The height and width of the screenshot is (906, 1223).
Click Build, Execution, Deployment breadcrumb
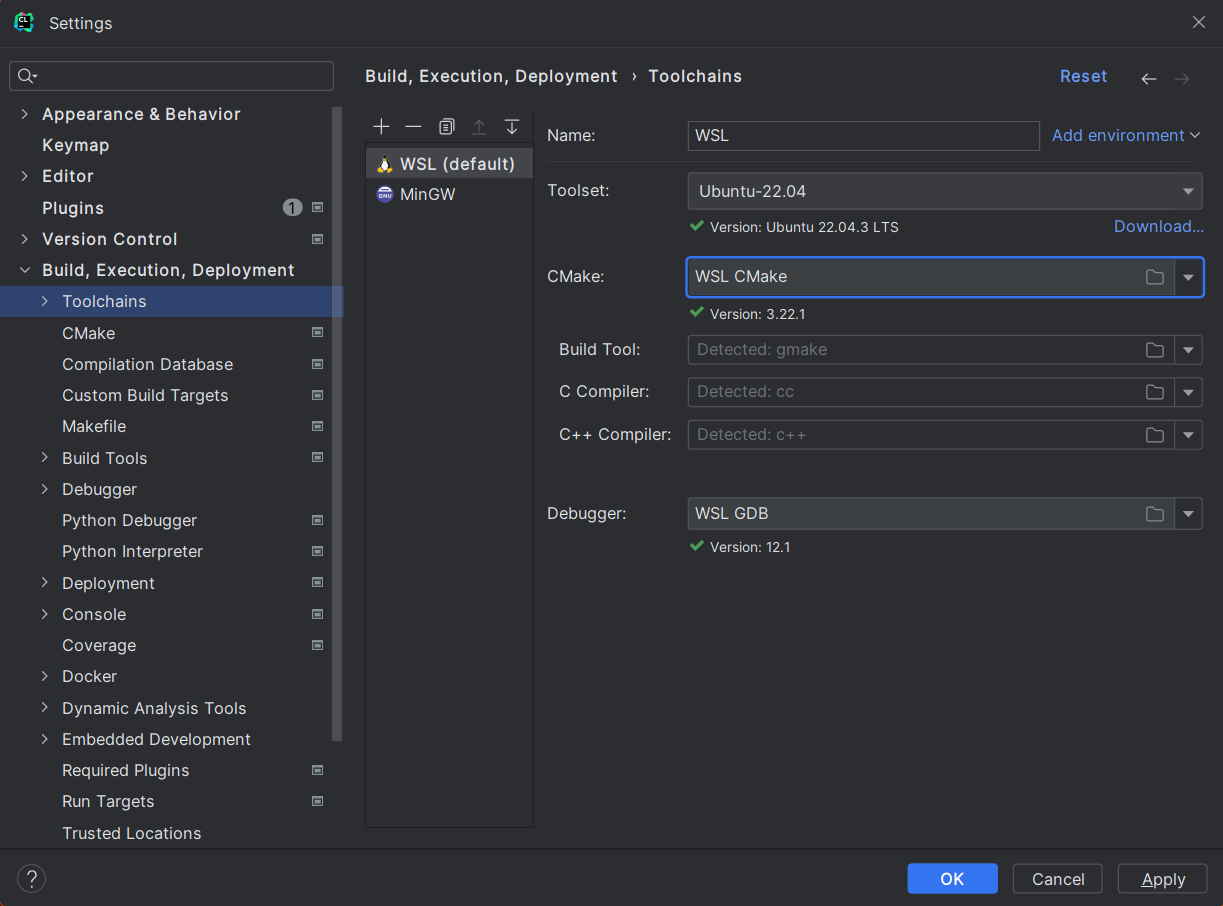pyautogui.click(x=491, y=76)
